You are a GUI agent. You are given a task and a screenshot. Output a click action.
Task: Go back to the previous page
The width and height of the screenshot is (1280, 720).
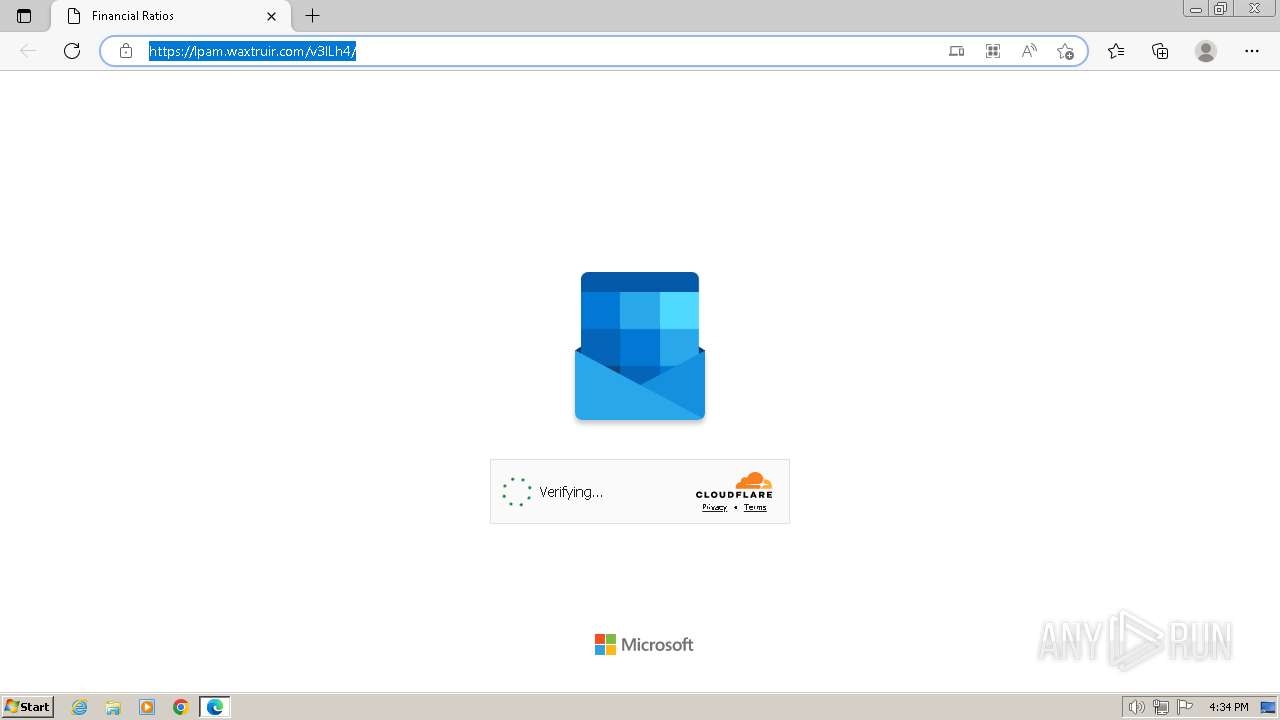coord(28,51)
